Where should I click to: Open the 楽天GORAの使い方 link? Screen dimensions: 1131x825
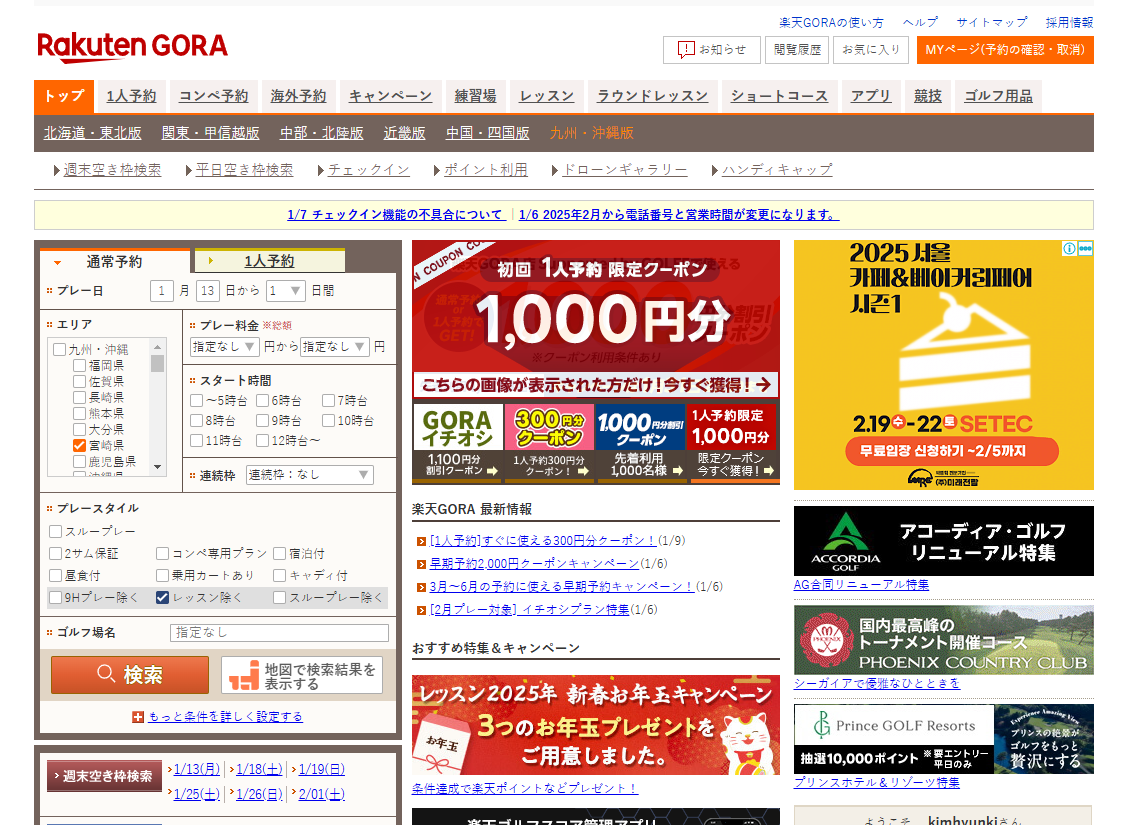831,22
